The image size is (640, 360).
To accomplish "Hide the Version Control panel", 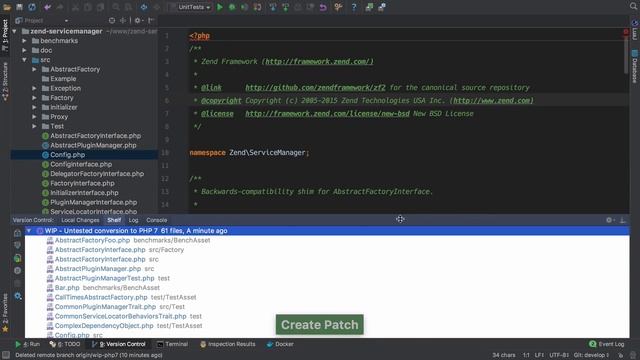I will point(623,220).
